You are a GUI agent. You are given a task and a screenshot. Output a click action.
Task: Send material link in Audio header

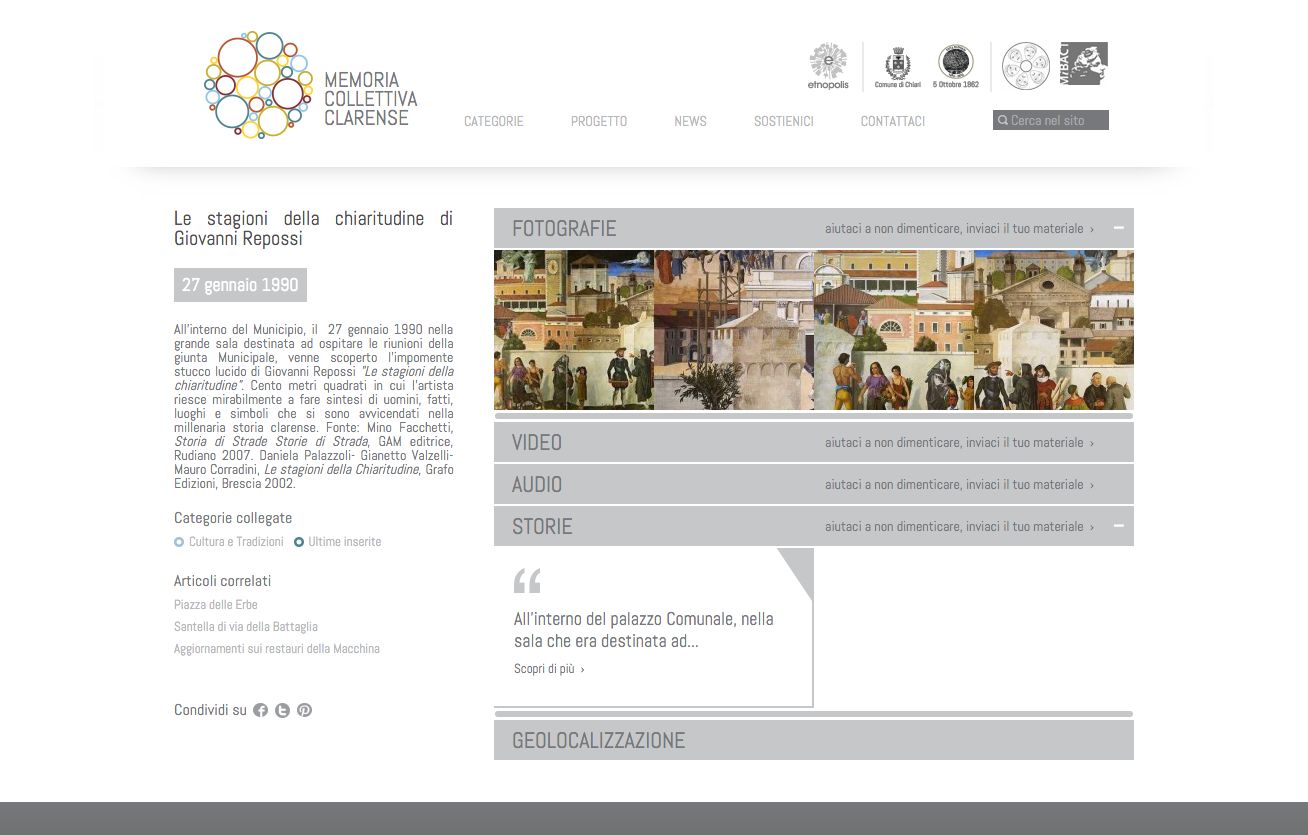point(959,484)
